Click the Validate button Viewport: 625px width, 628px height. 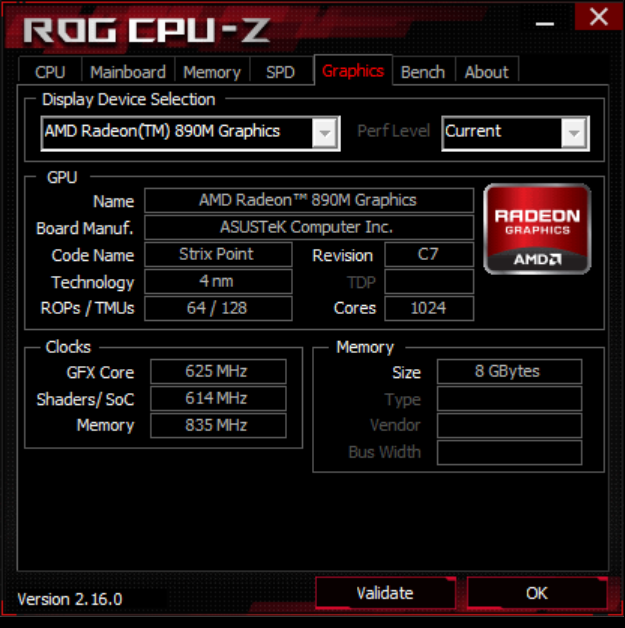385,593
